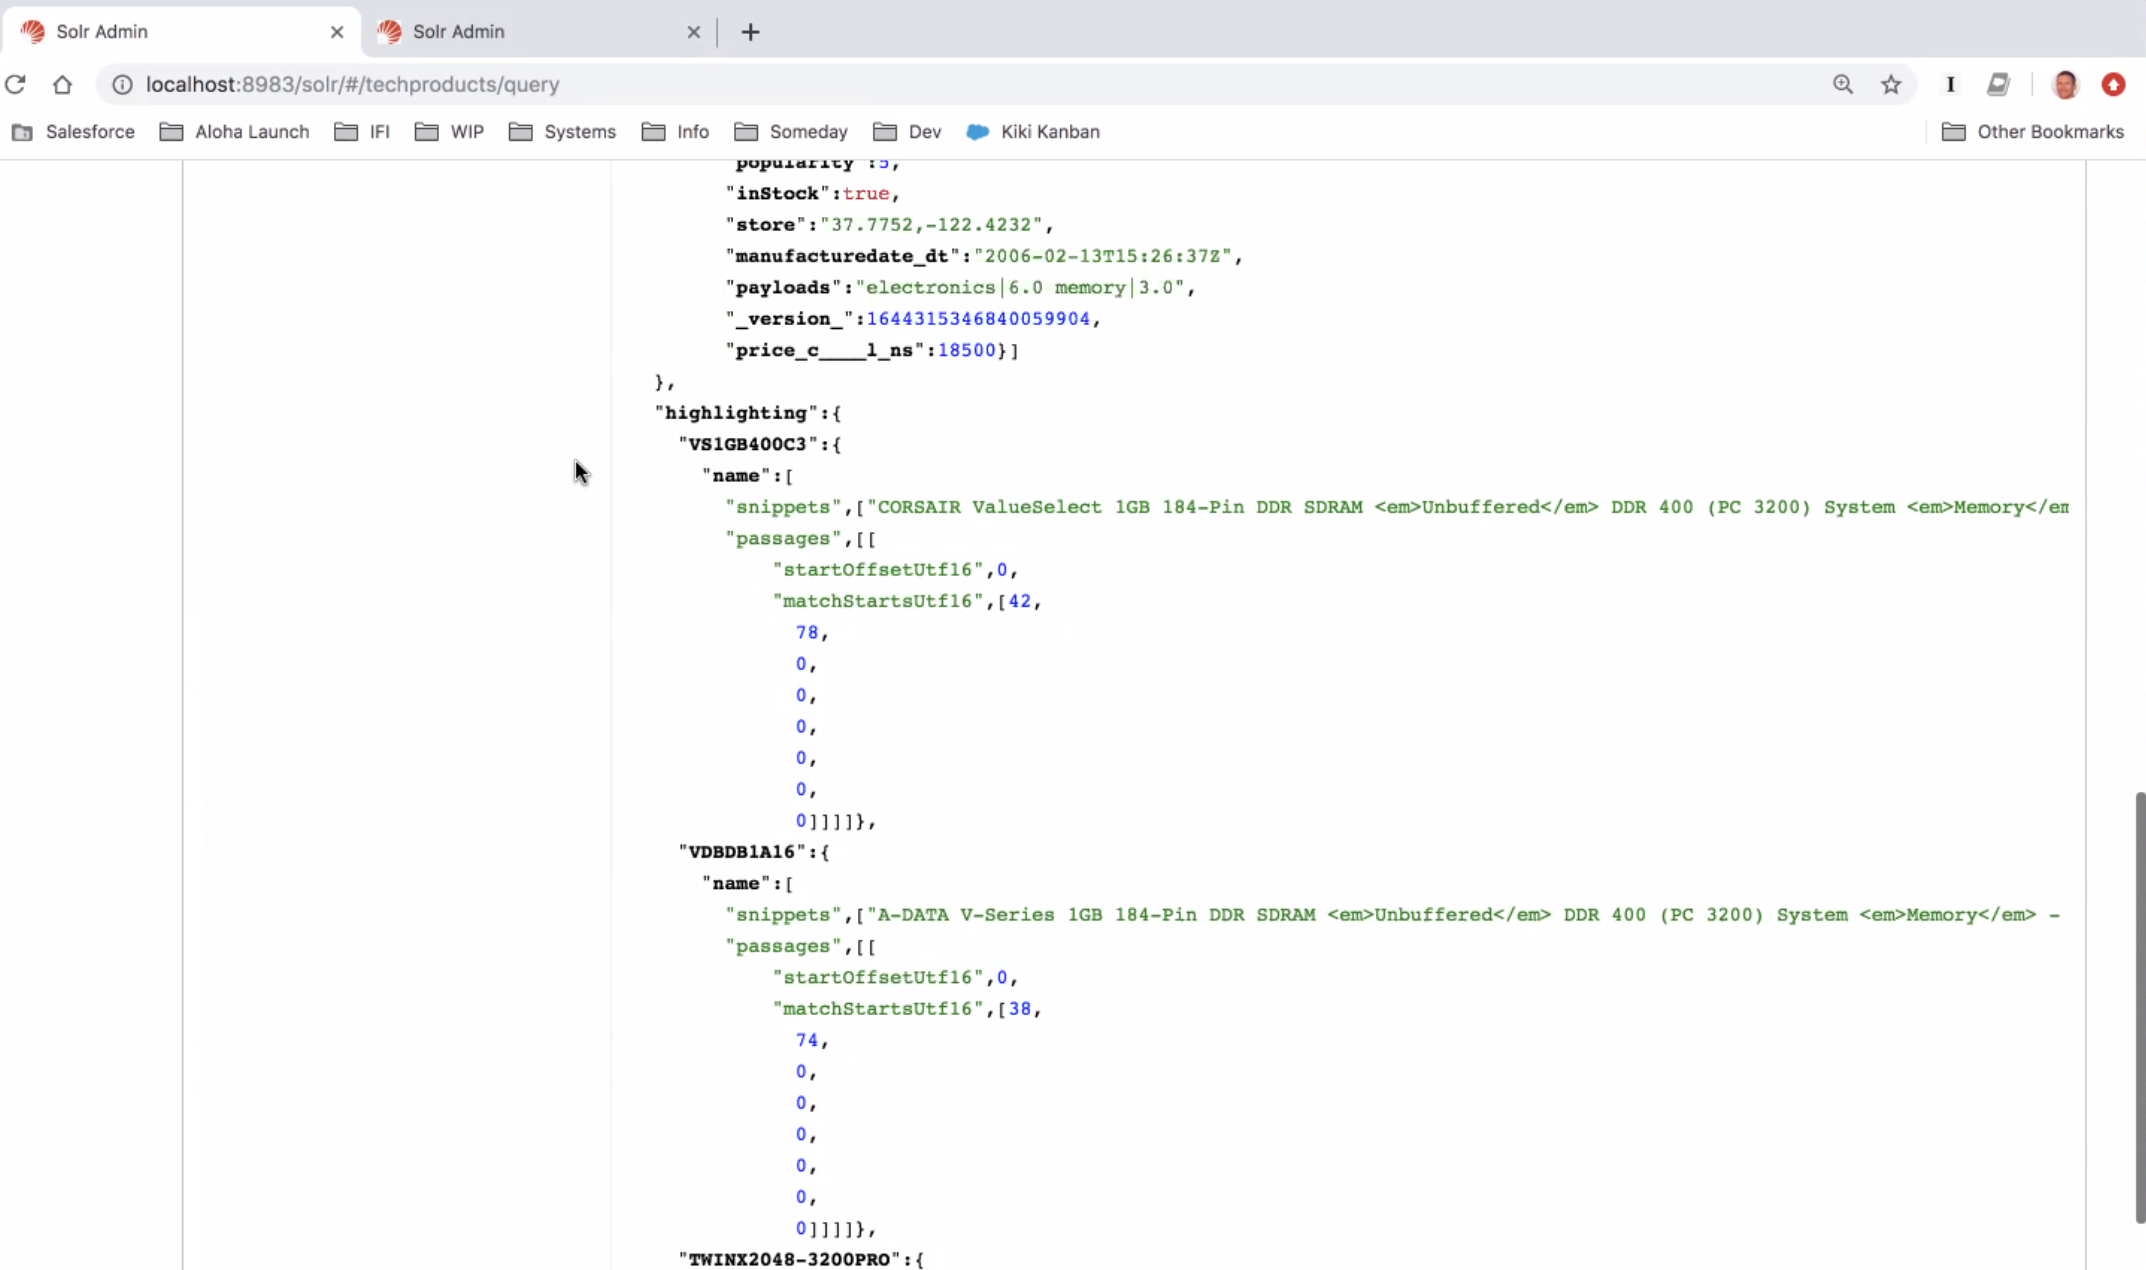This screenshot has height=1270, width=2146.
Task: Click the red update notification icon
Action: tap(2113, 85)
